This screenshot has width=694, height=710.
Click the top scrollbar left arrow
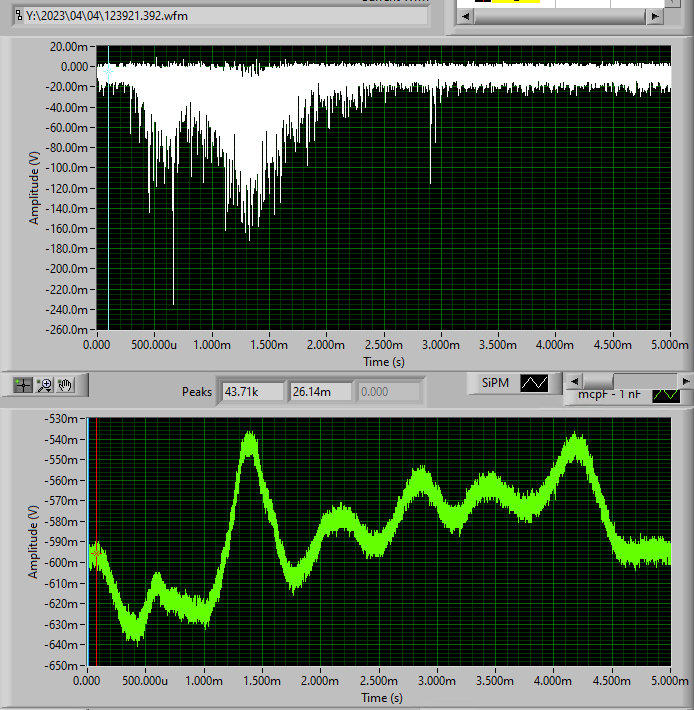(x=465, y=17)
